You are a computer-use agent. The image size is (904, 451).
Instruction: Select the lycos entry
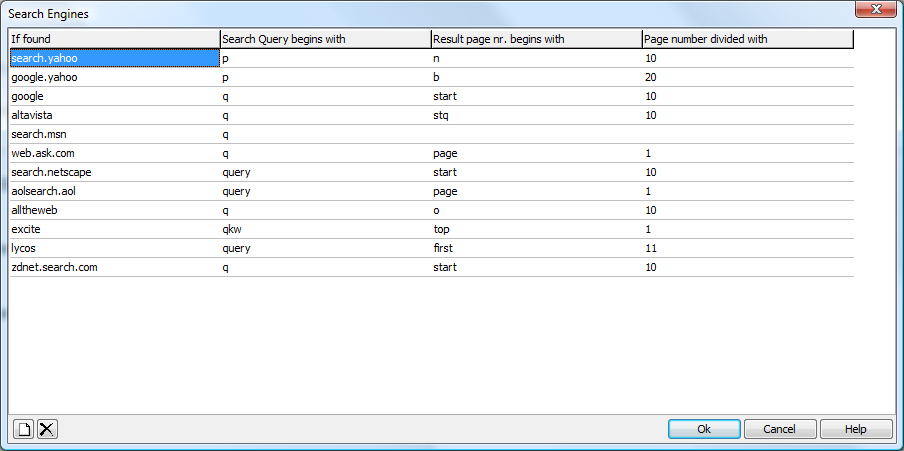pos(115,249)
